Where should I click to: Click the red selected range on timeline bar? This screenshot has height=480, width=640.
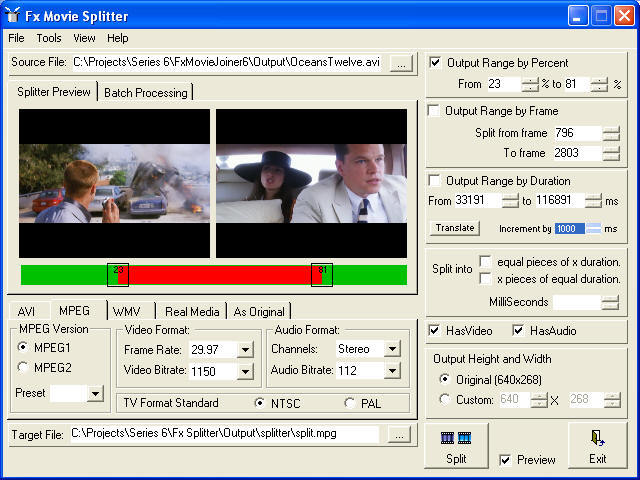pyautogui.click(x=220, y=275)
